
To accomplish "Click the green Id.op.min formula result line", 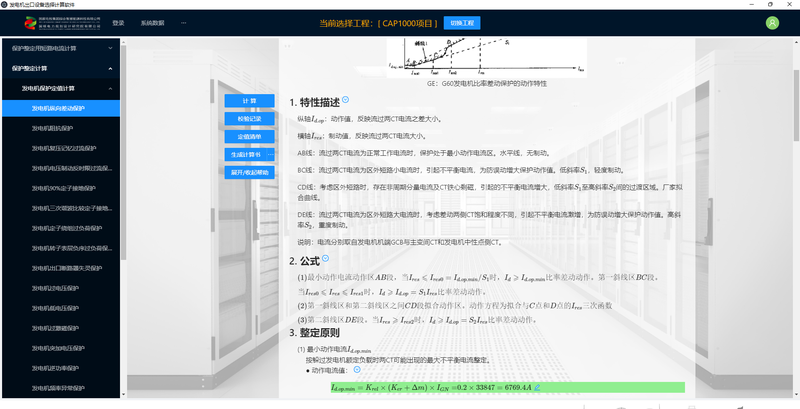I will 508,388.
